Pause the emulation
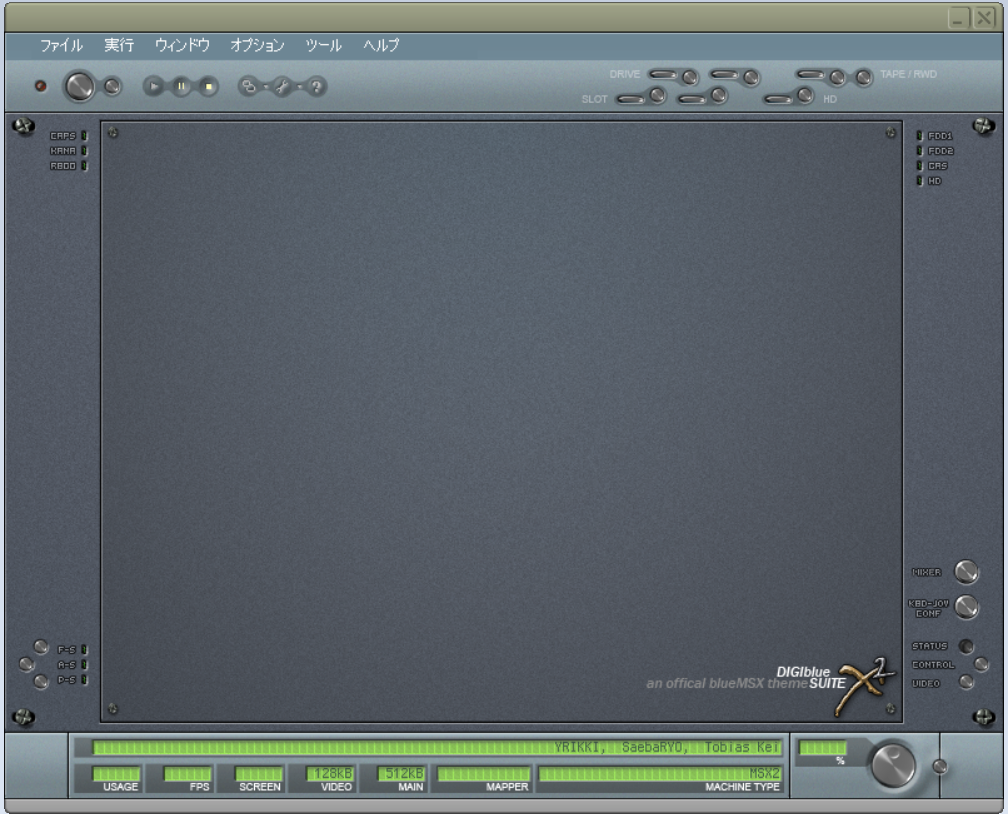 coord(181,86)
